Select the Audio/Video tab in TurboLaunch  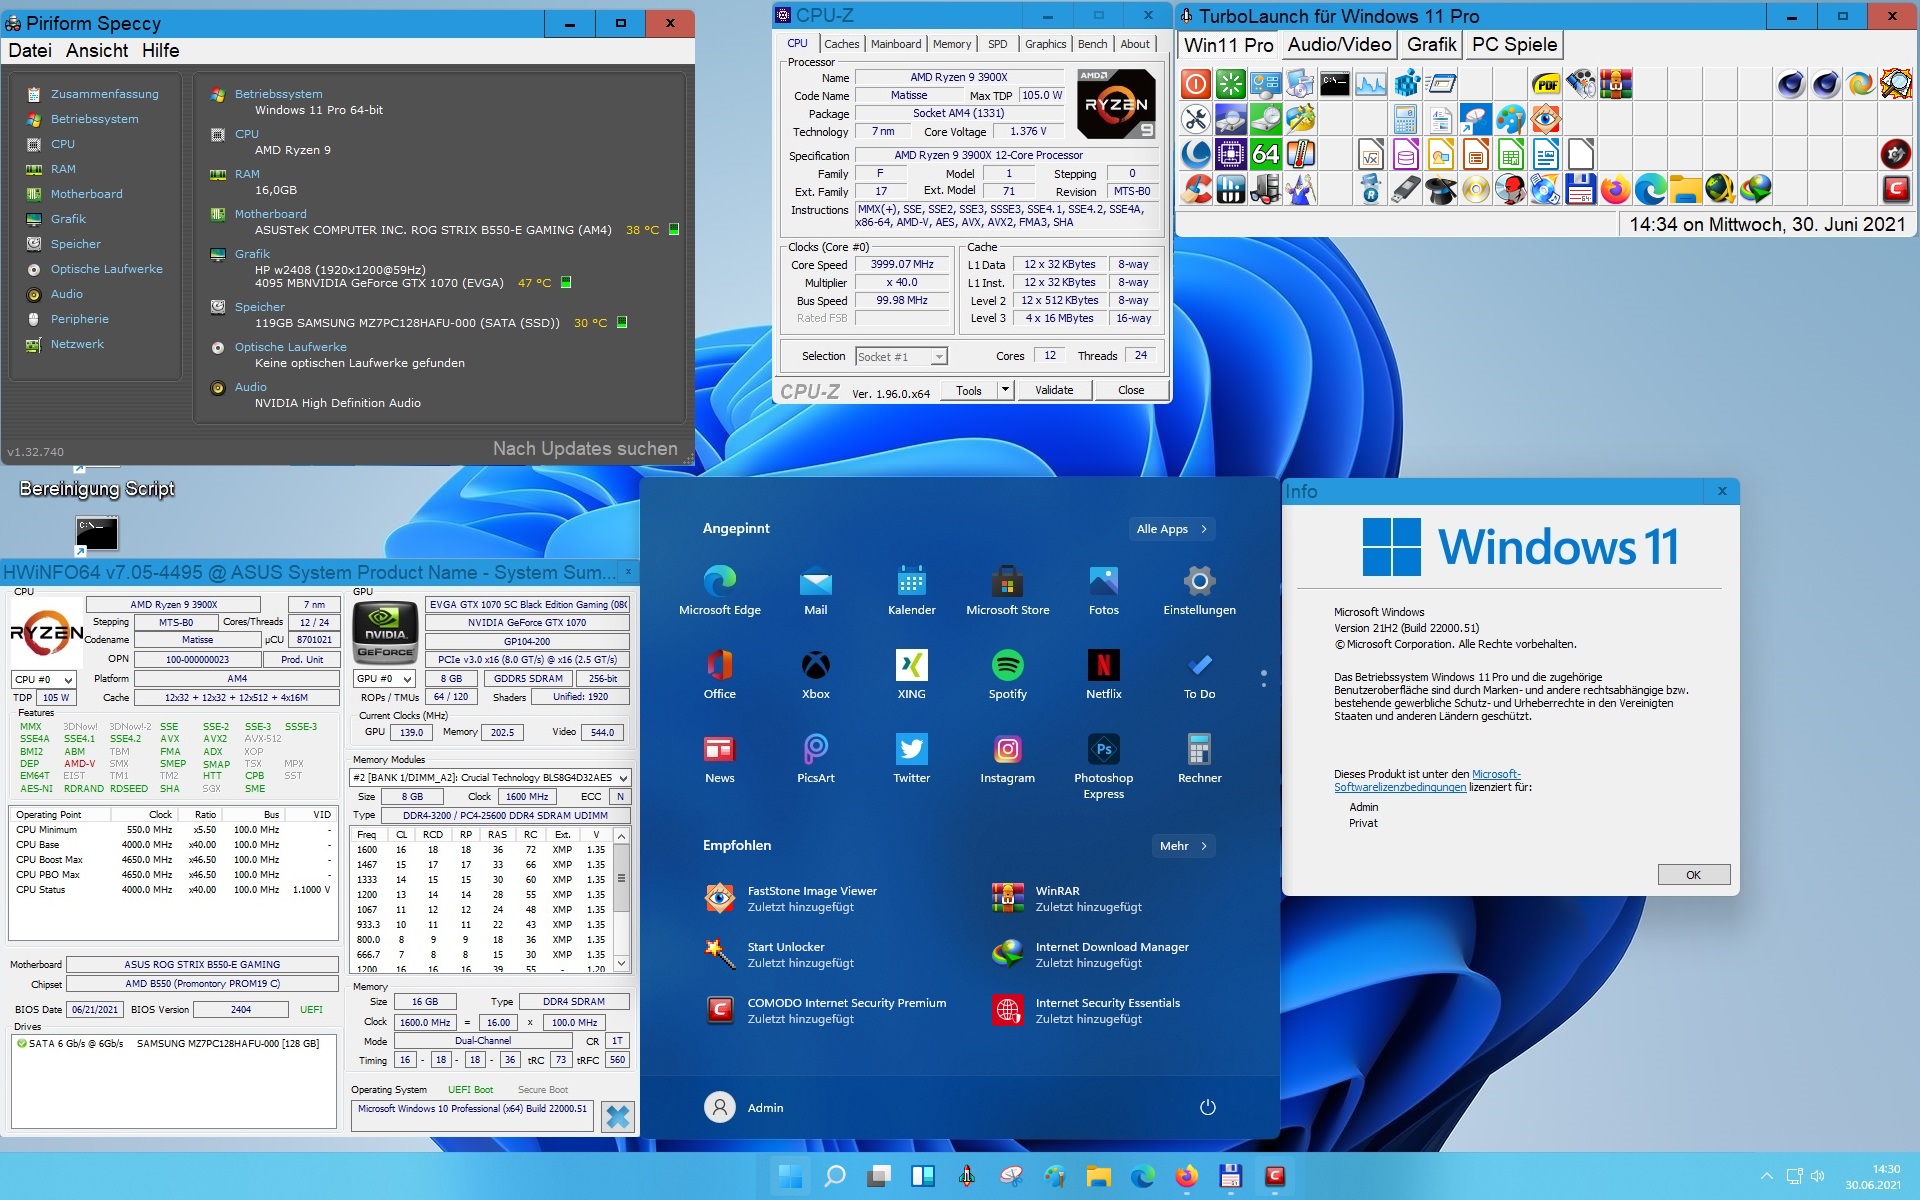[1338, 45]
